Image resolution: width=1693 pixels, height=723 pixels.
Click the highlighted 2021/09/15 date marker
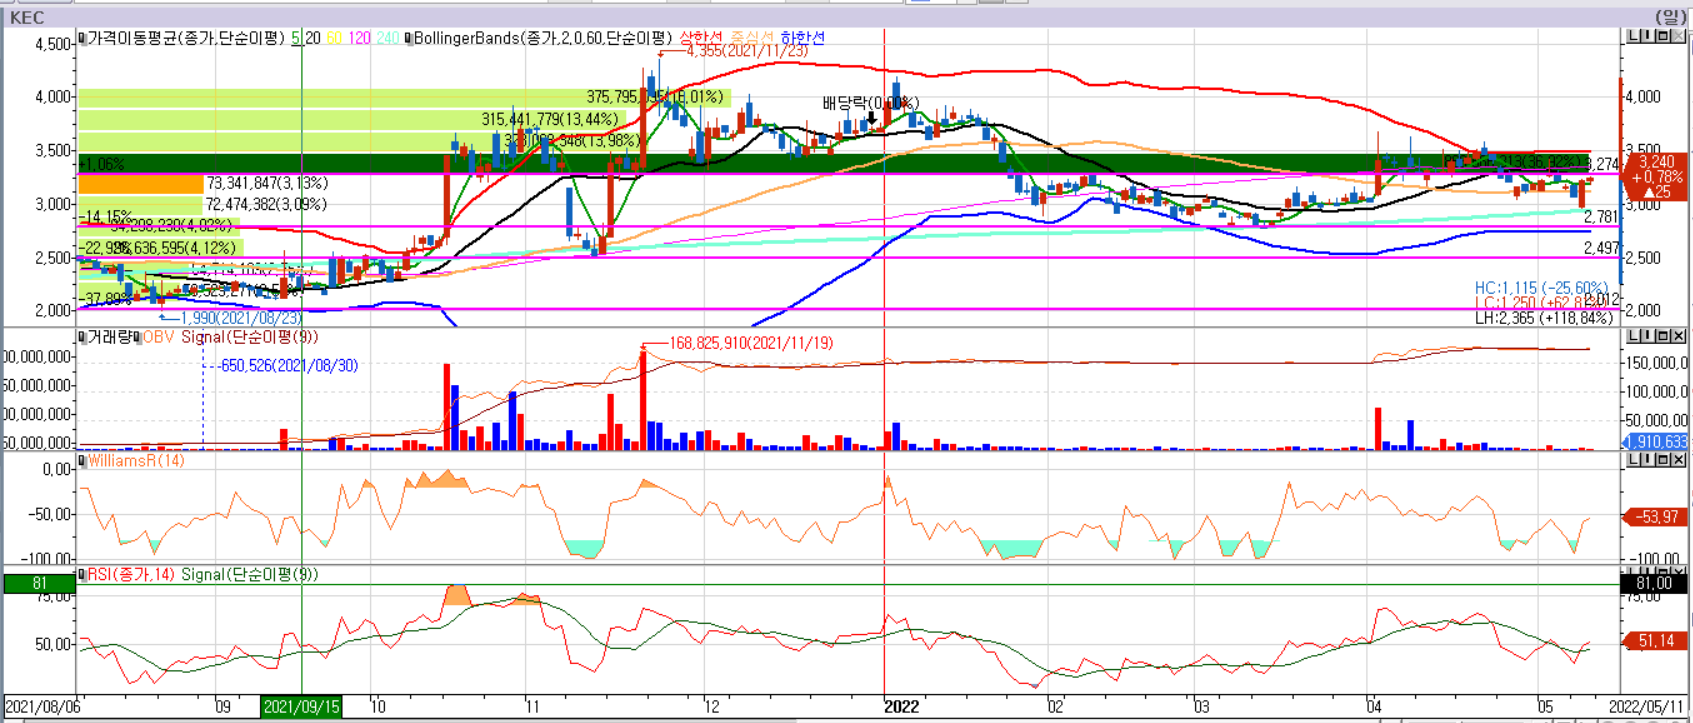click(x=301, y=707)
